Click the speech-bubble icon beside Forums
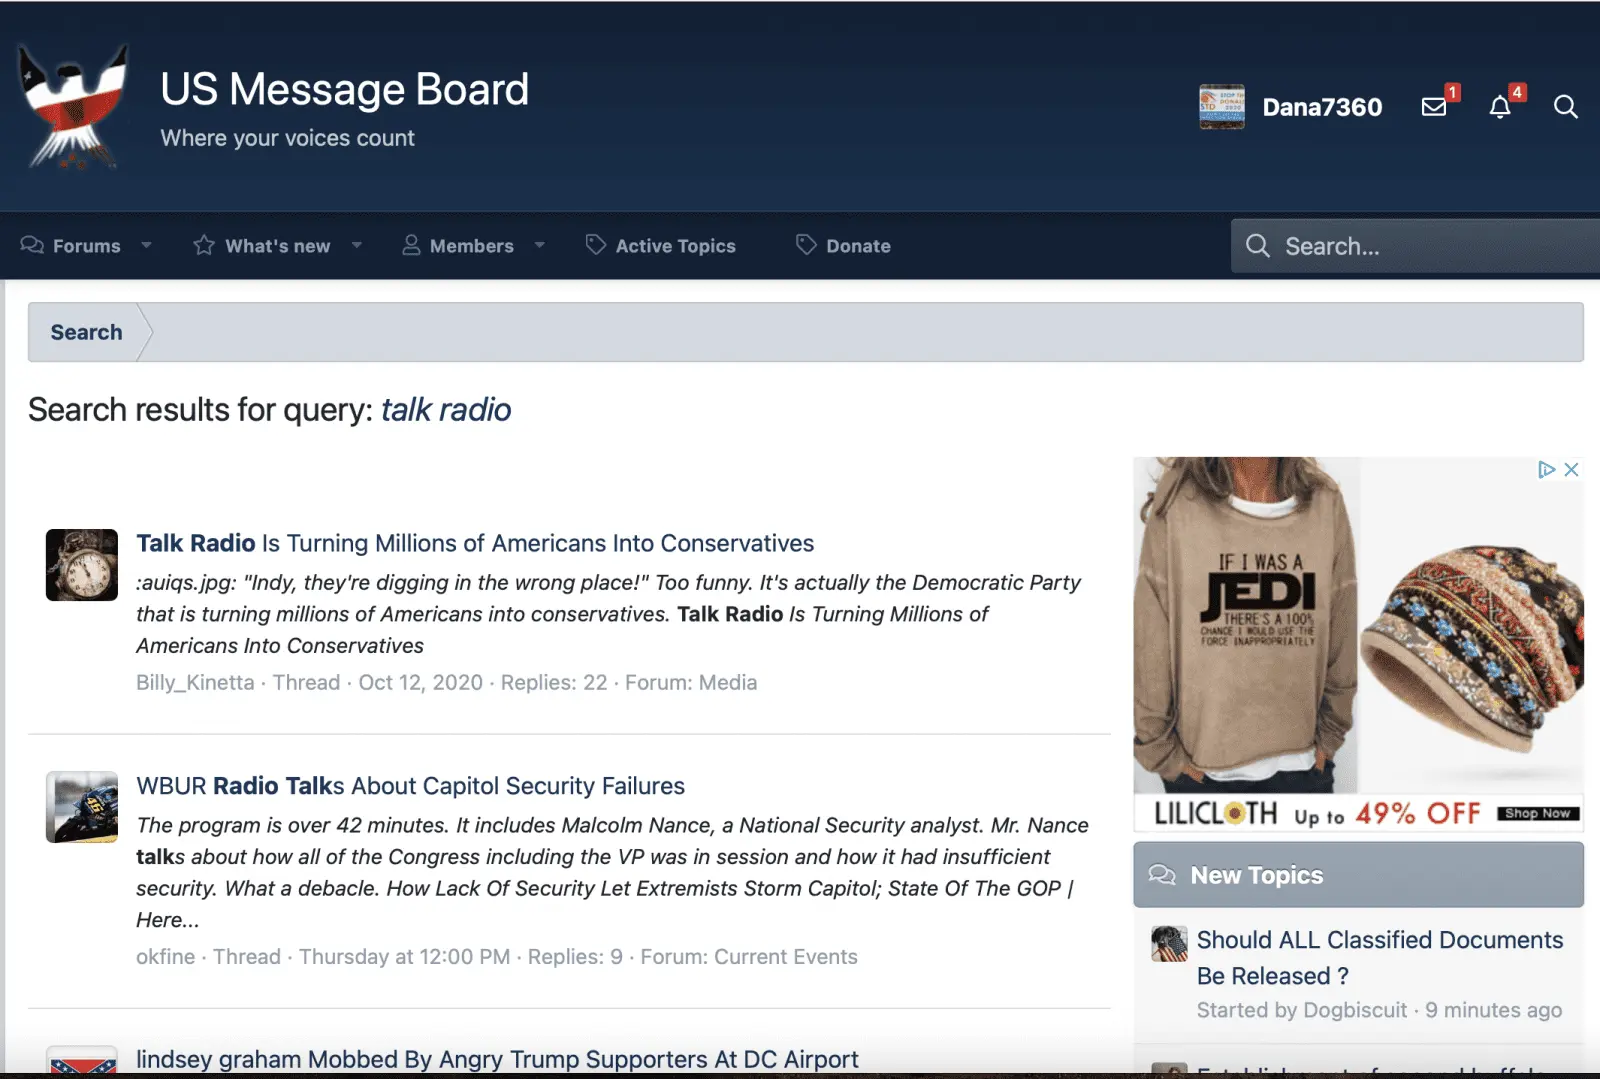Image resolution: width=1600 pixels, height=1079 pixels. [31, 245]
